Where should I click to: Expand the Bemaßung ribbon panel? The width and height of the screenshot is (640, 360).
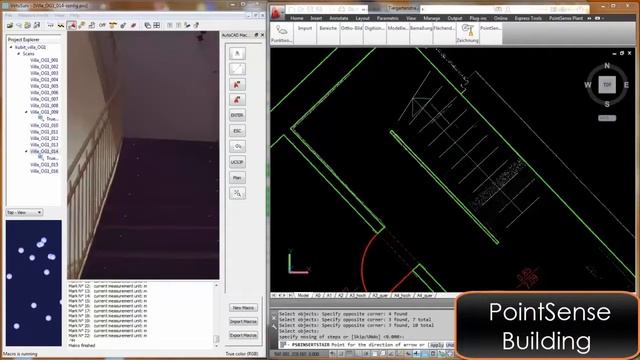[x=421, y=33]
